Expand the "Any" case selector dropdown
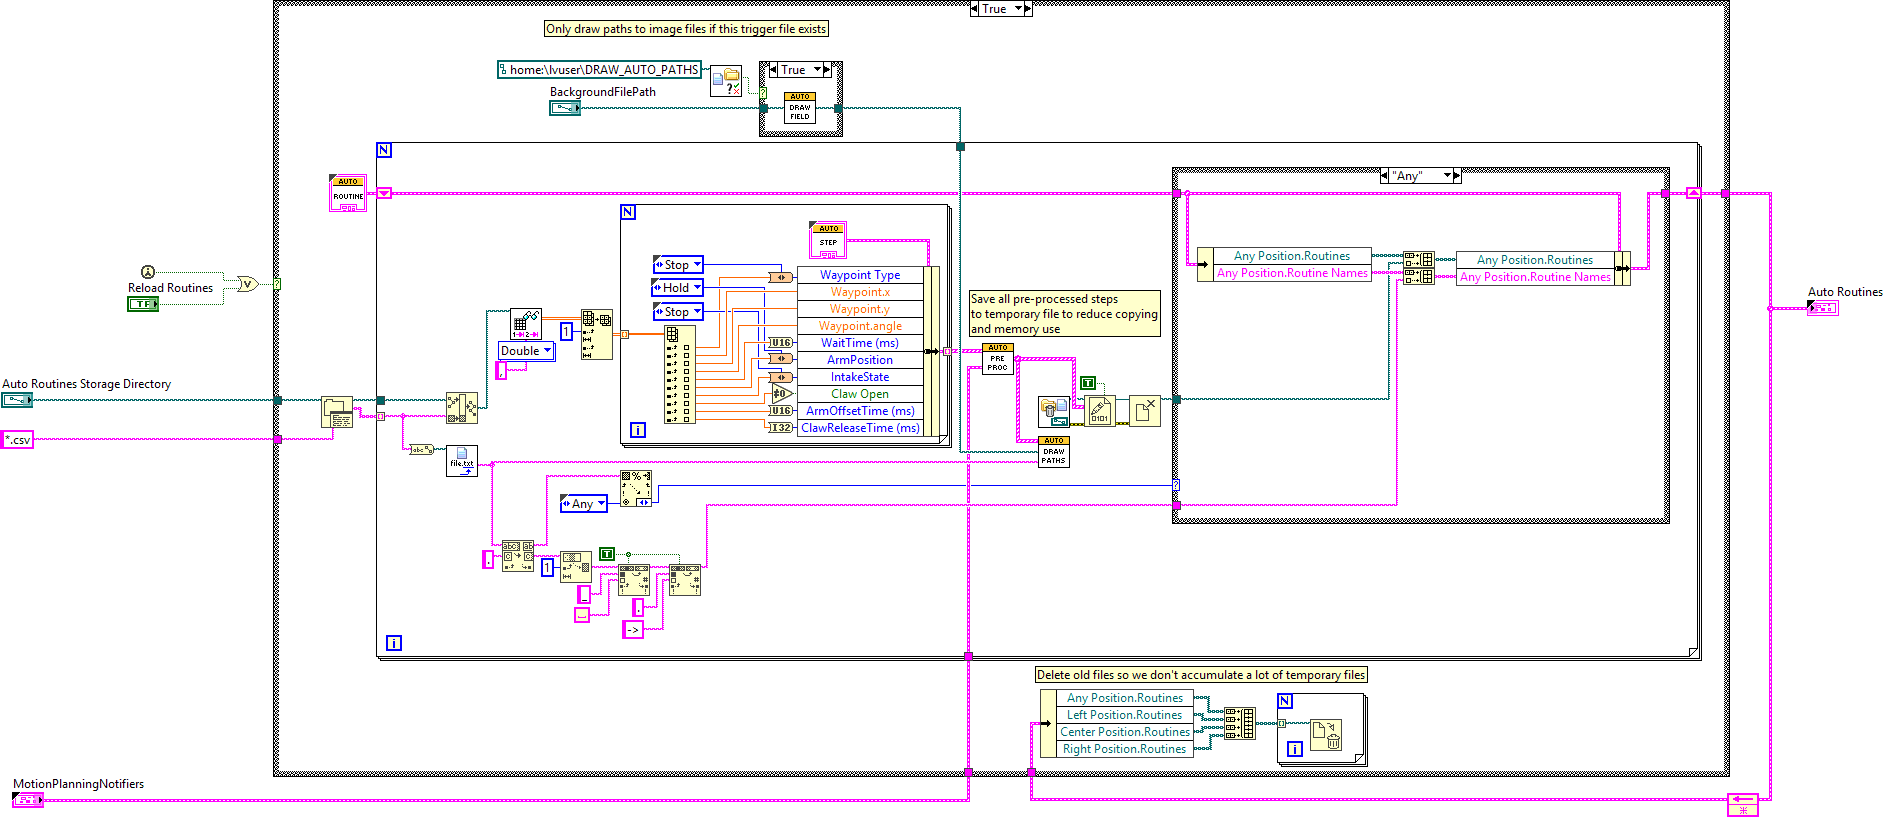 point(1447,176)
